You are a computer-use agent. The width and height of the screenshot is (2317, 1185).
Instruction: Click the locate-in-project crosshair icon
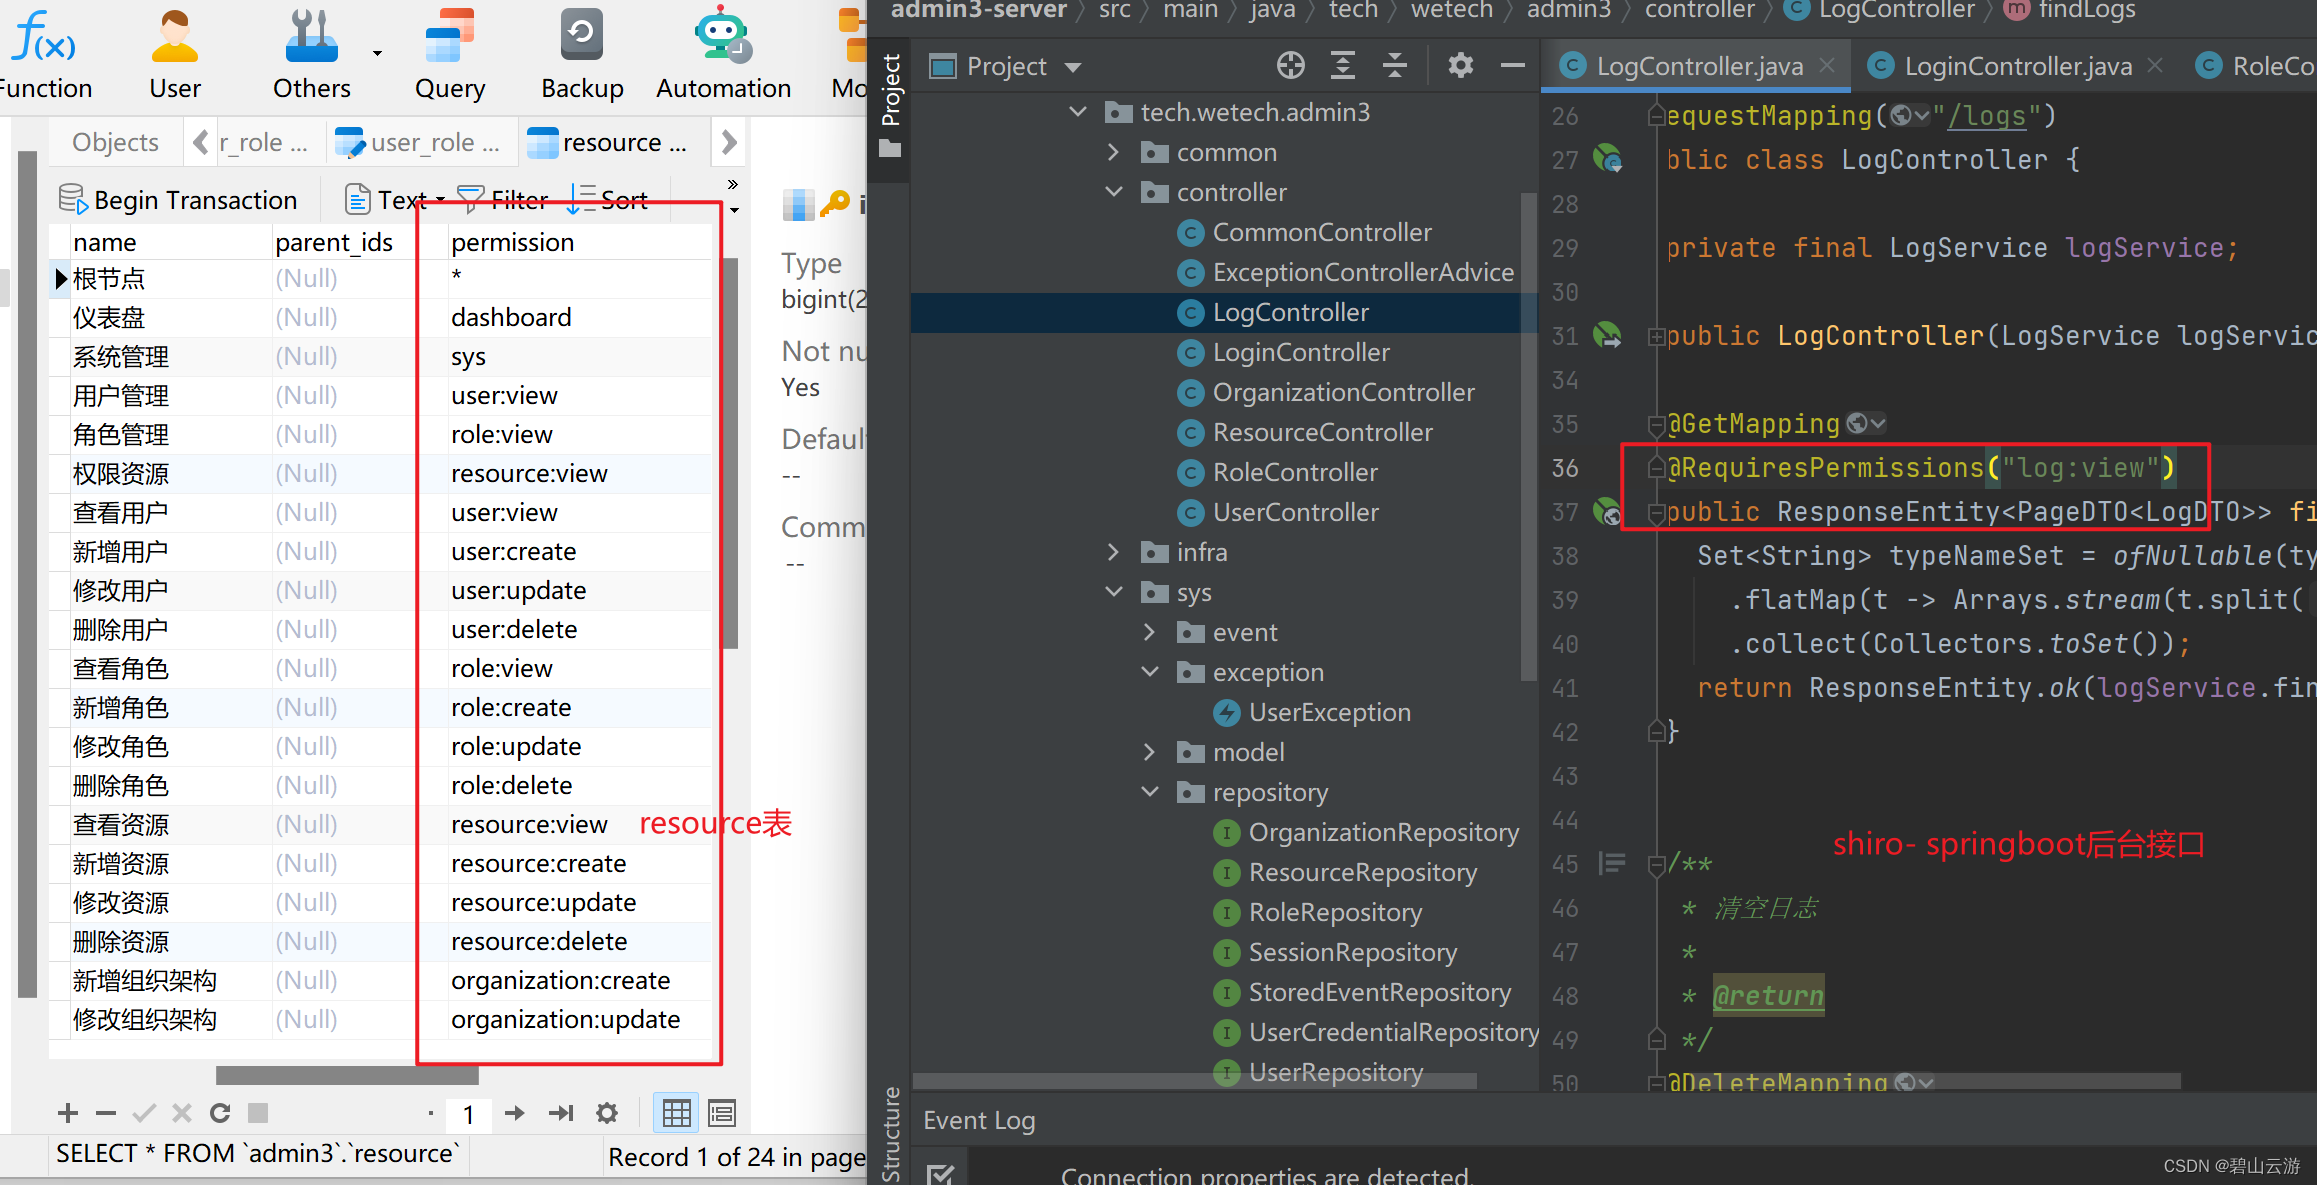1290,66
